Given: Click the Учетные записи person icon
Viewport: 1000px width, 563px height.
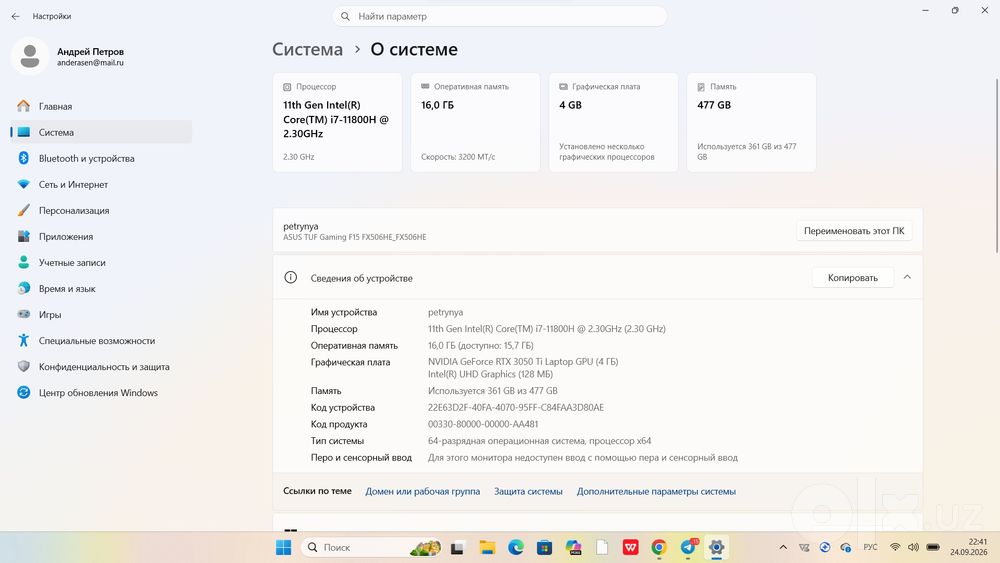Looking at the screenshot, I should 24,263.
